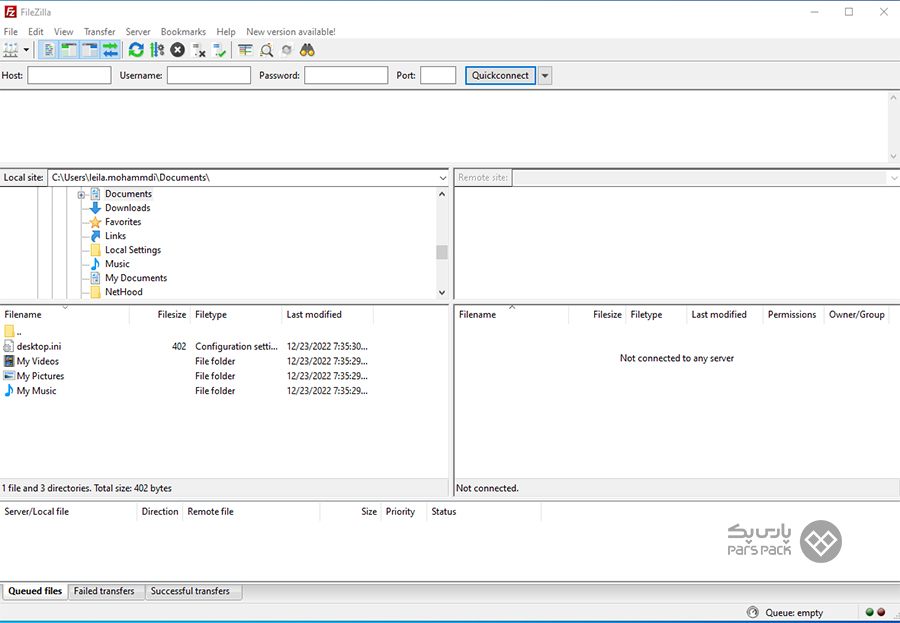Open the Bookmarks menu
900x623 pixels.
183,32
